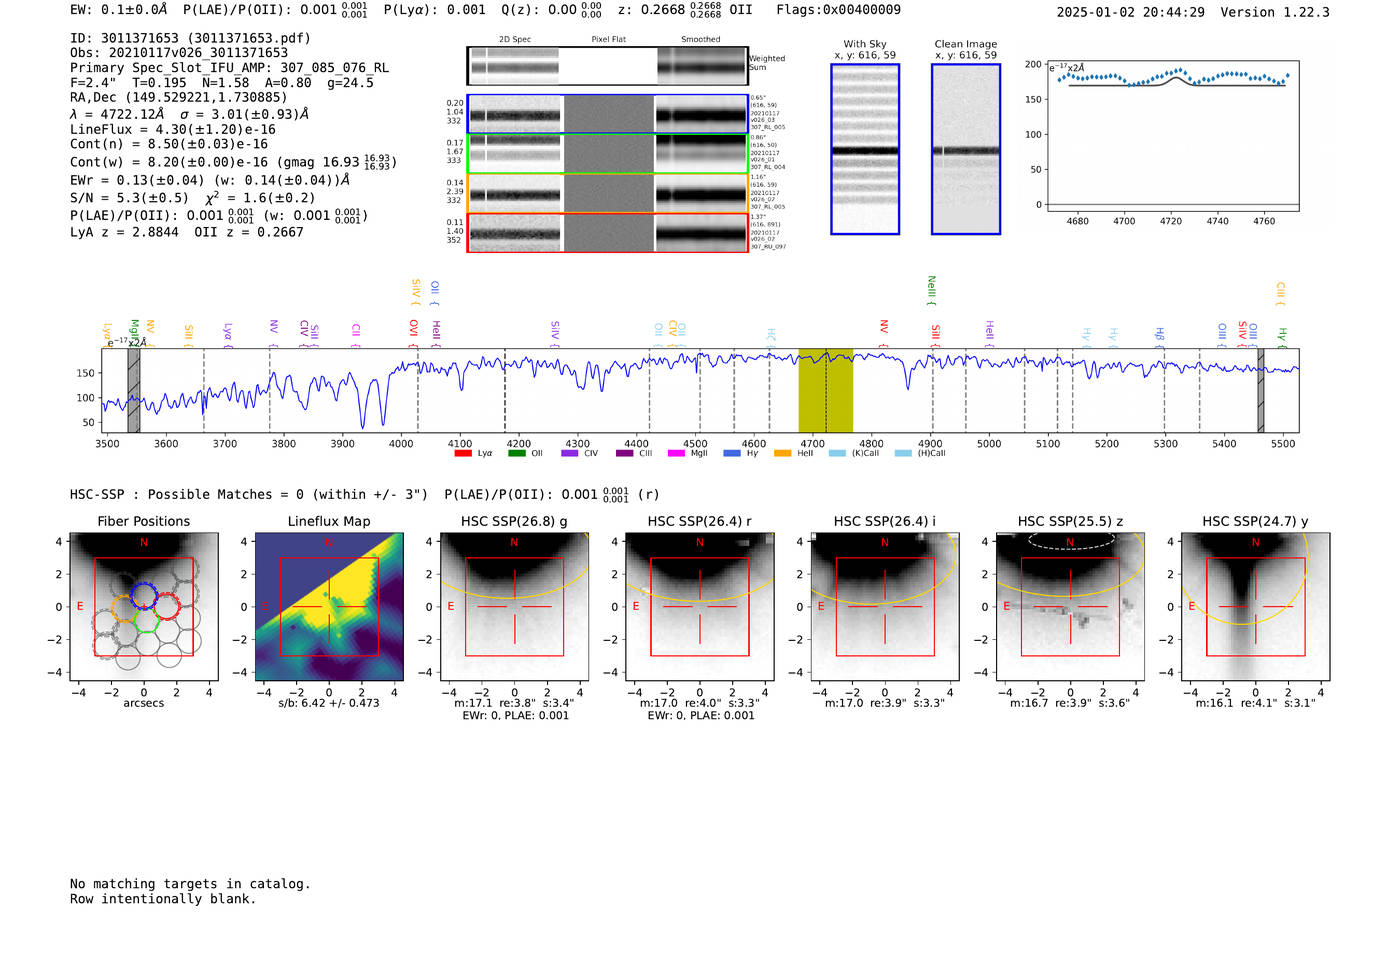This screenshot has height=953, width=1400.
Task: Click the red OVI line label
Action: pos(413,333)
